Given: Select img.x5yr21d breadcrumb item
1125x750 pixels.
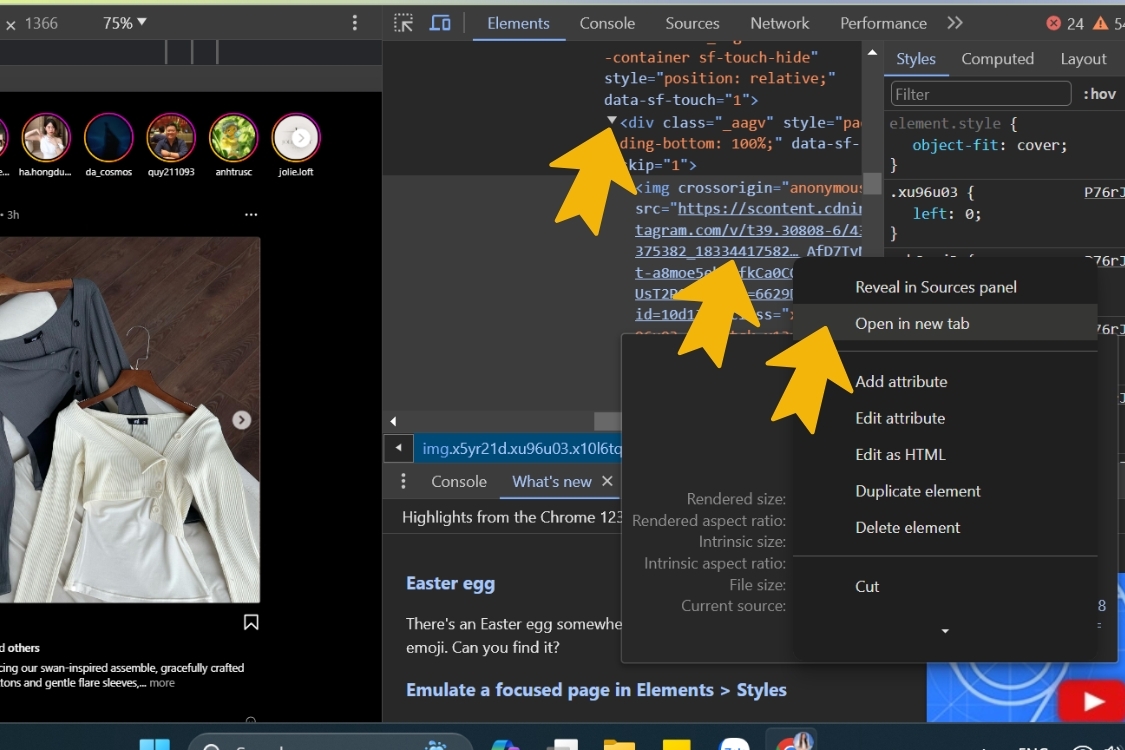Looking at the screenshot, I should click(522, 449).
